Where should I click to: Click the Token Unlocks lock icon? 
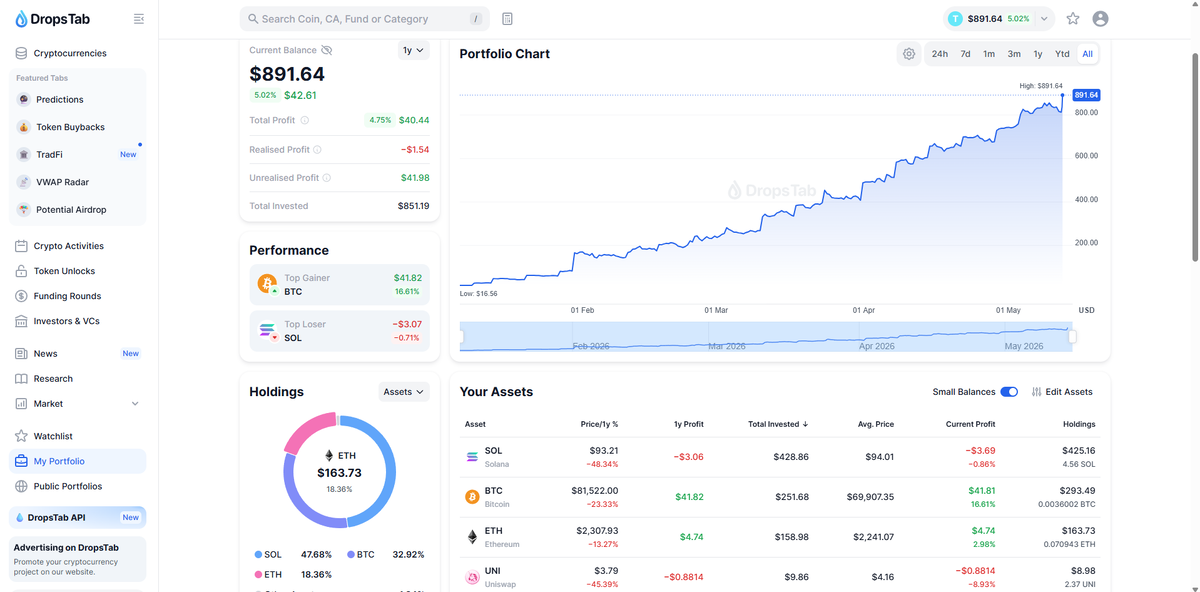click(21, 271)
